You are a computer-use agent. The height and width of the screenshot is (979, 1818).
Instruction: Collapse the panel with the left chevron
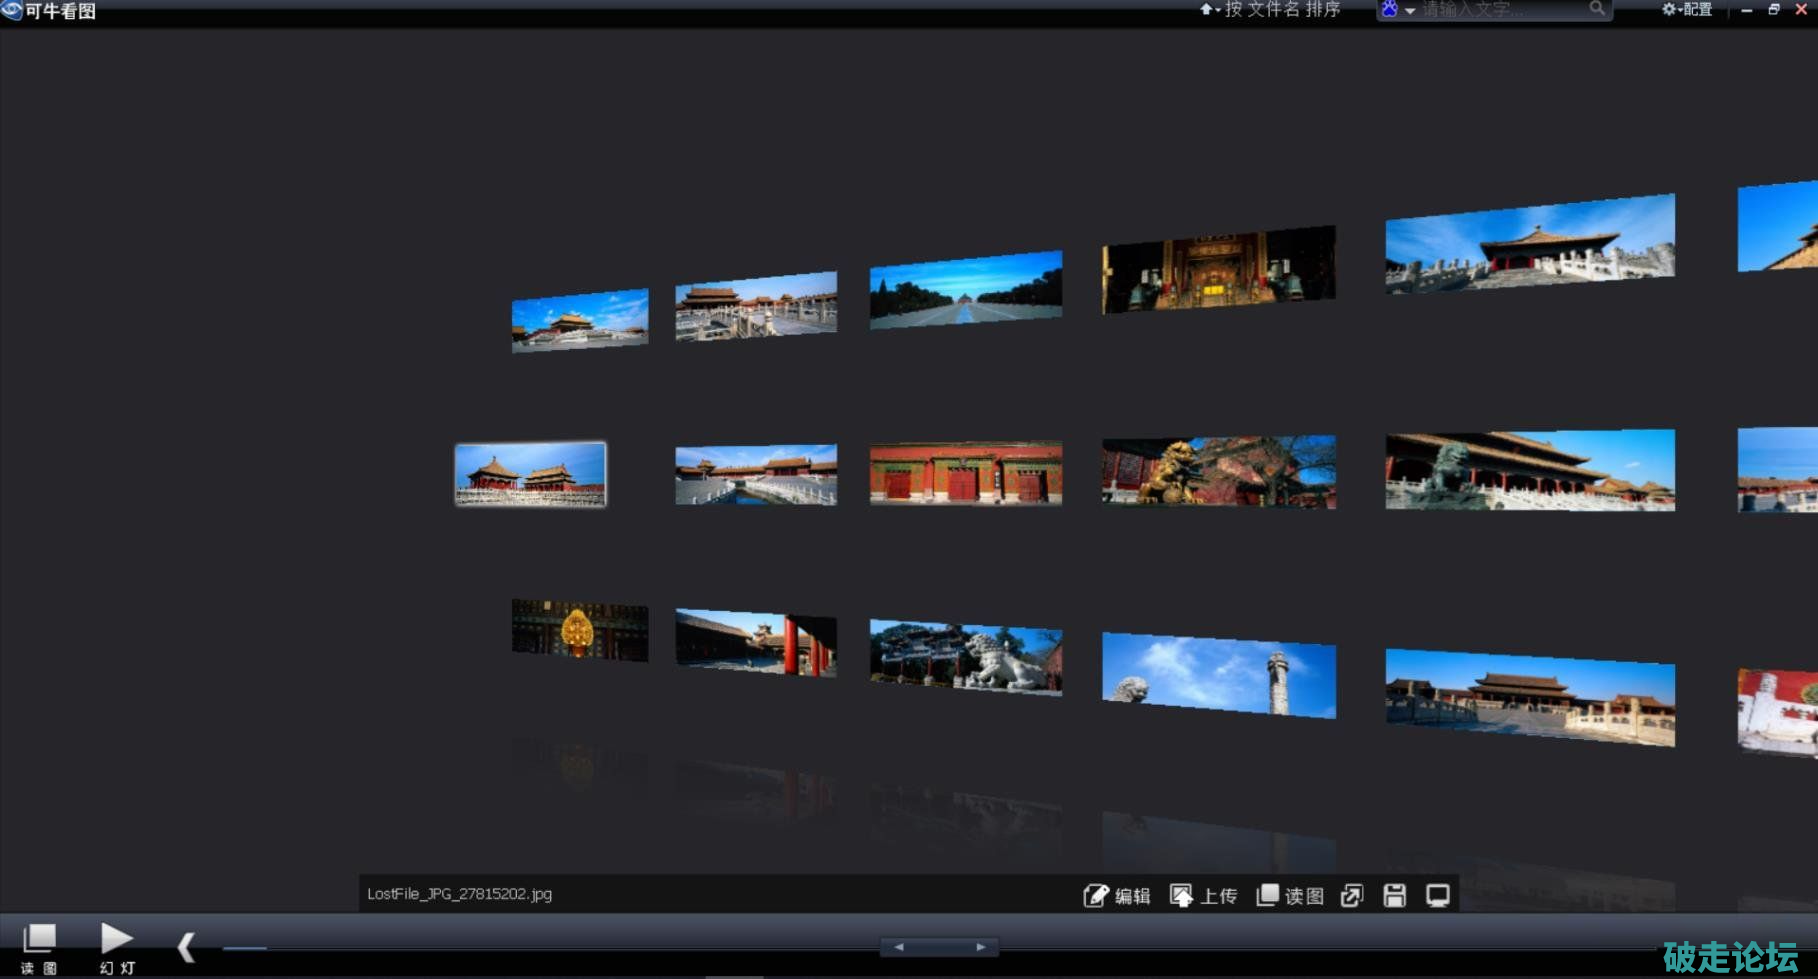click(186, 947)
